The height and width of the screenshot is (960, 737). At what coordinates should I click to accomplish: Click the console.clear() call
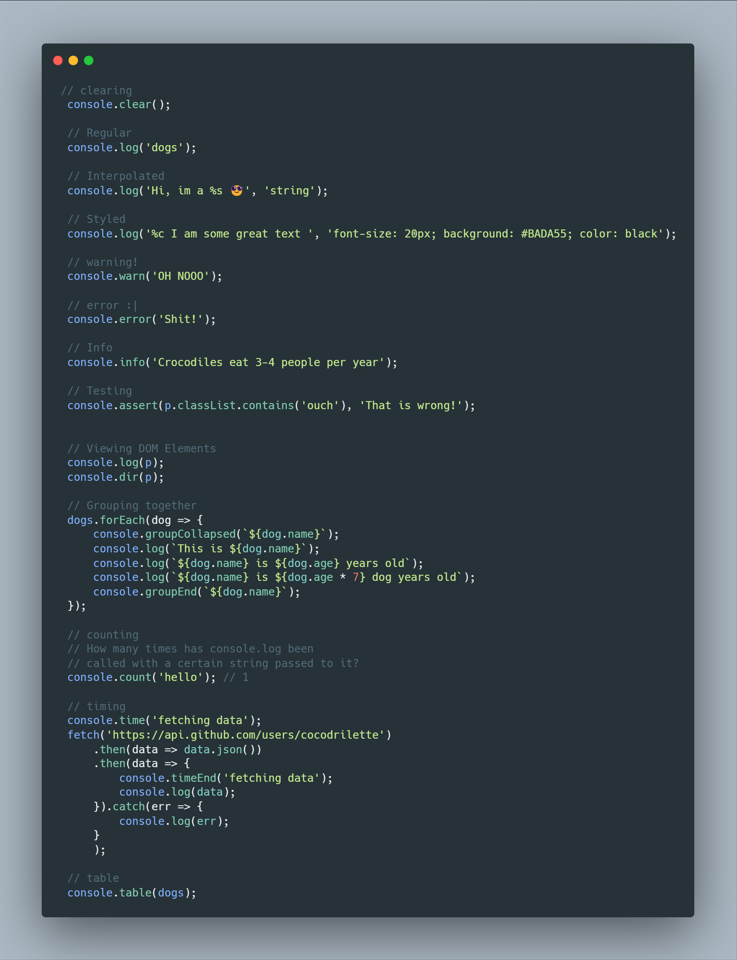pyautogui.click(x=119, y=105)
